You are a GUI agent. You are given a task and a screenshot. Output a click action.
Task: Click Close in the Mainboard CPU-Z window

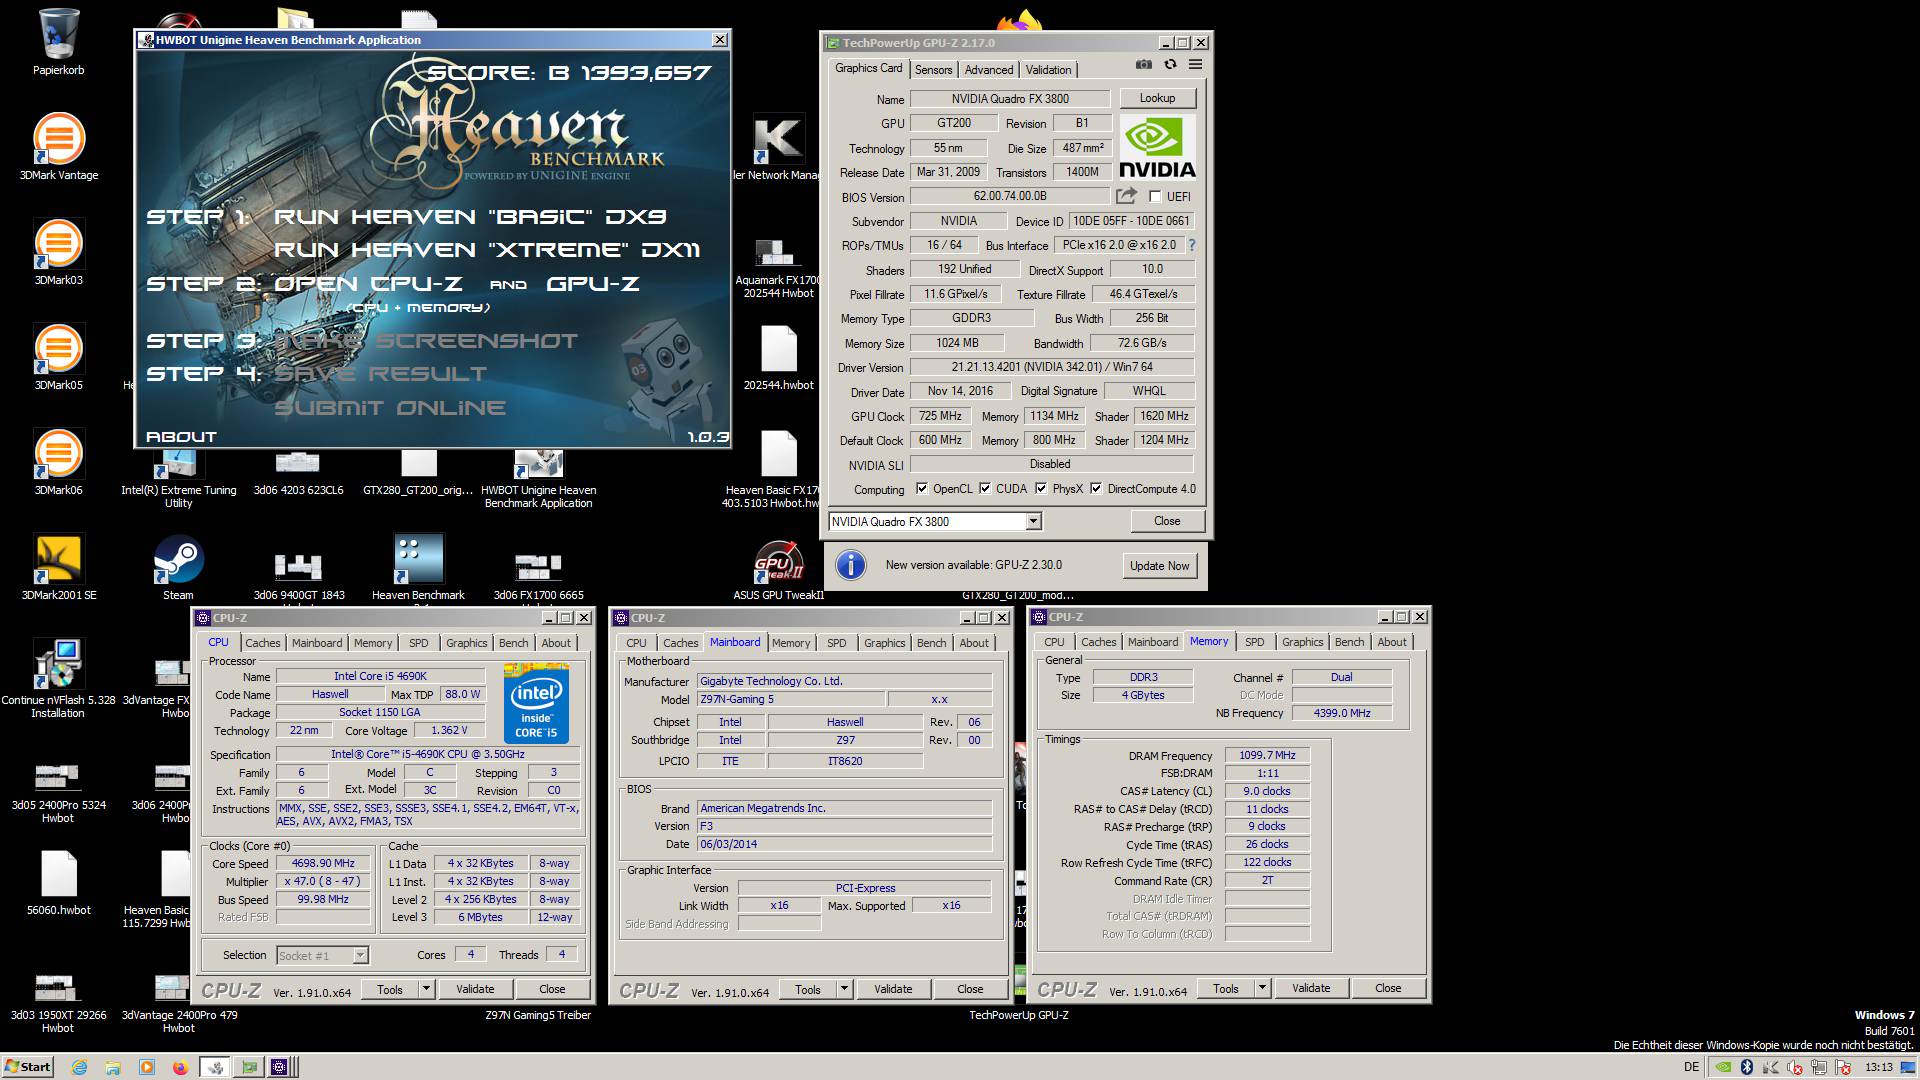click(970, 989)
